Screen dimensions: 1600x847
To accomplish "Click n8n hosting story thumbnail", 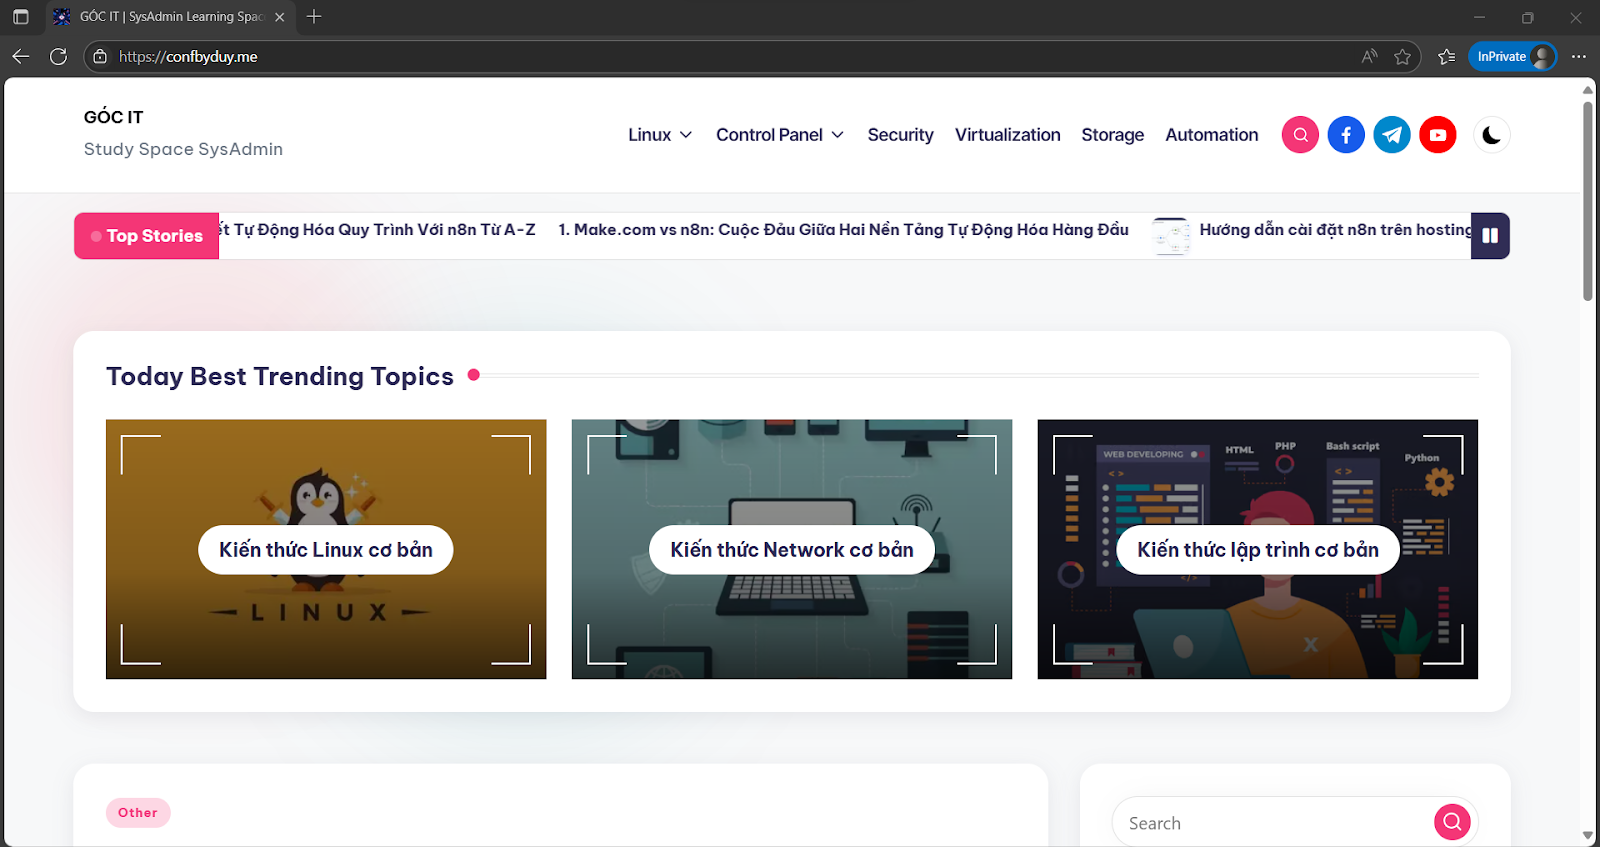I will tap(1170, 236).
